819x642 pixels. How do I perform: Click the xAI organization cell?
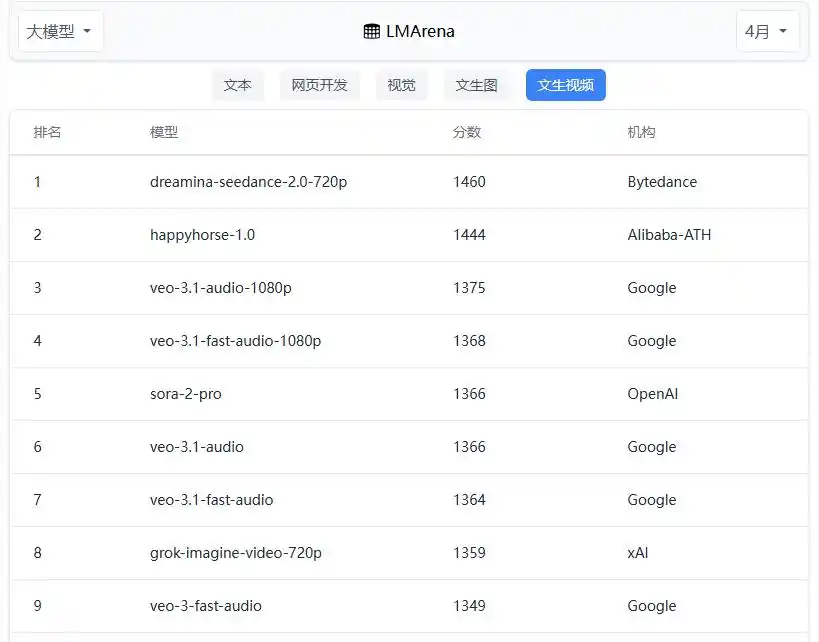point(638,553)
